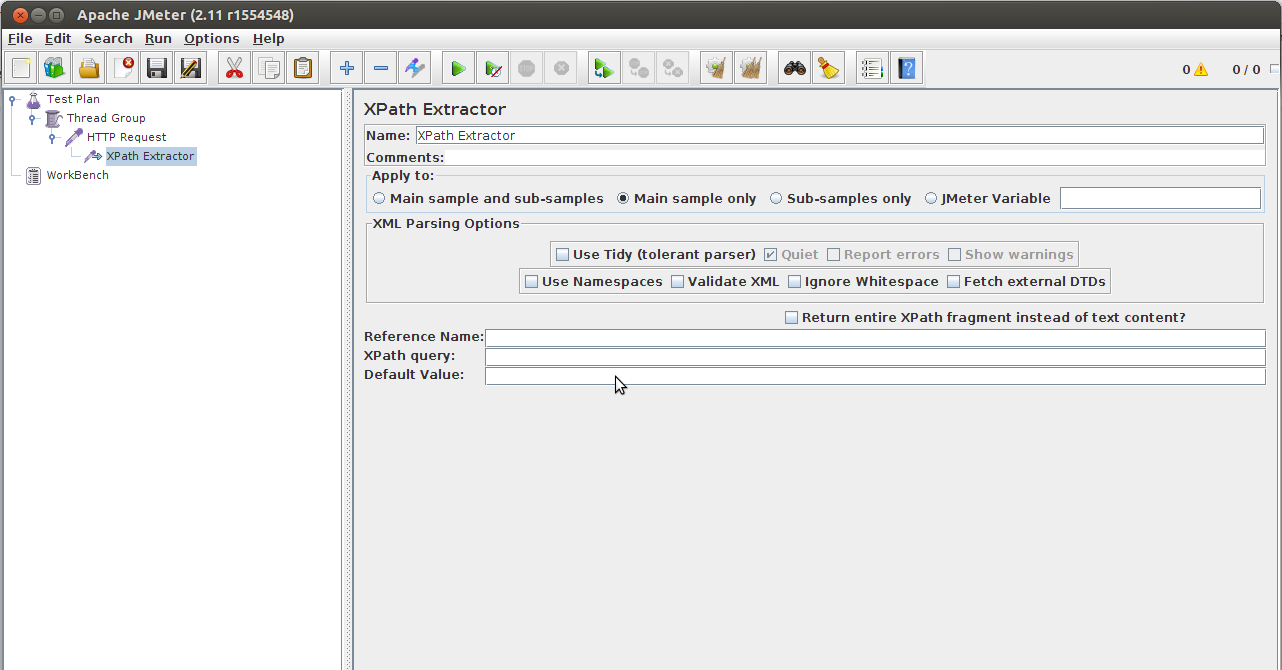Enable Use Tidy (tolerant parser)
1282x670 pixels.
[562, 254]
